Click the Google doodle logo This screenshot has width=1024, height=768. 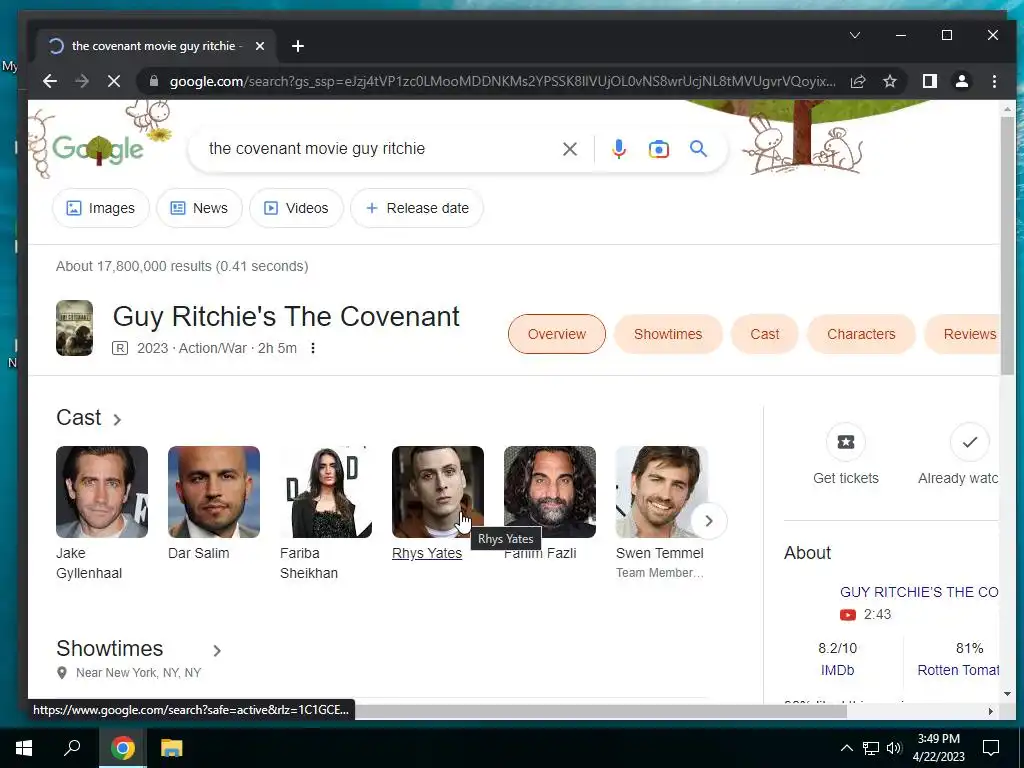click(x=98, y=148)
